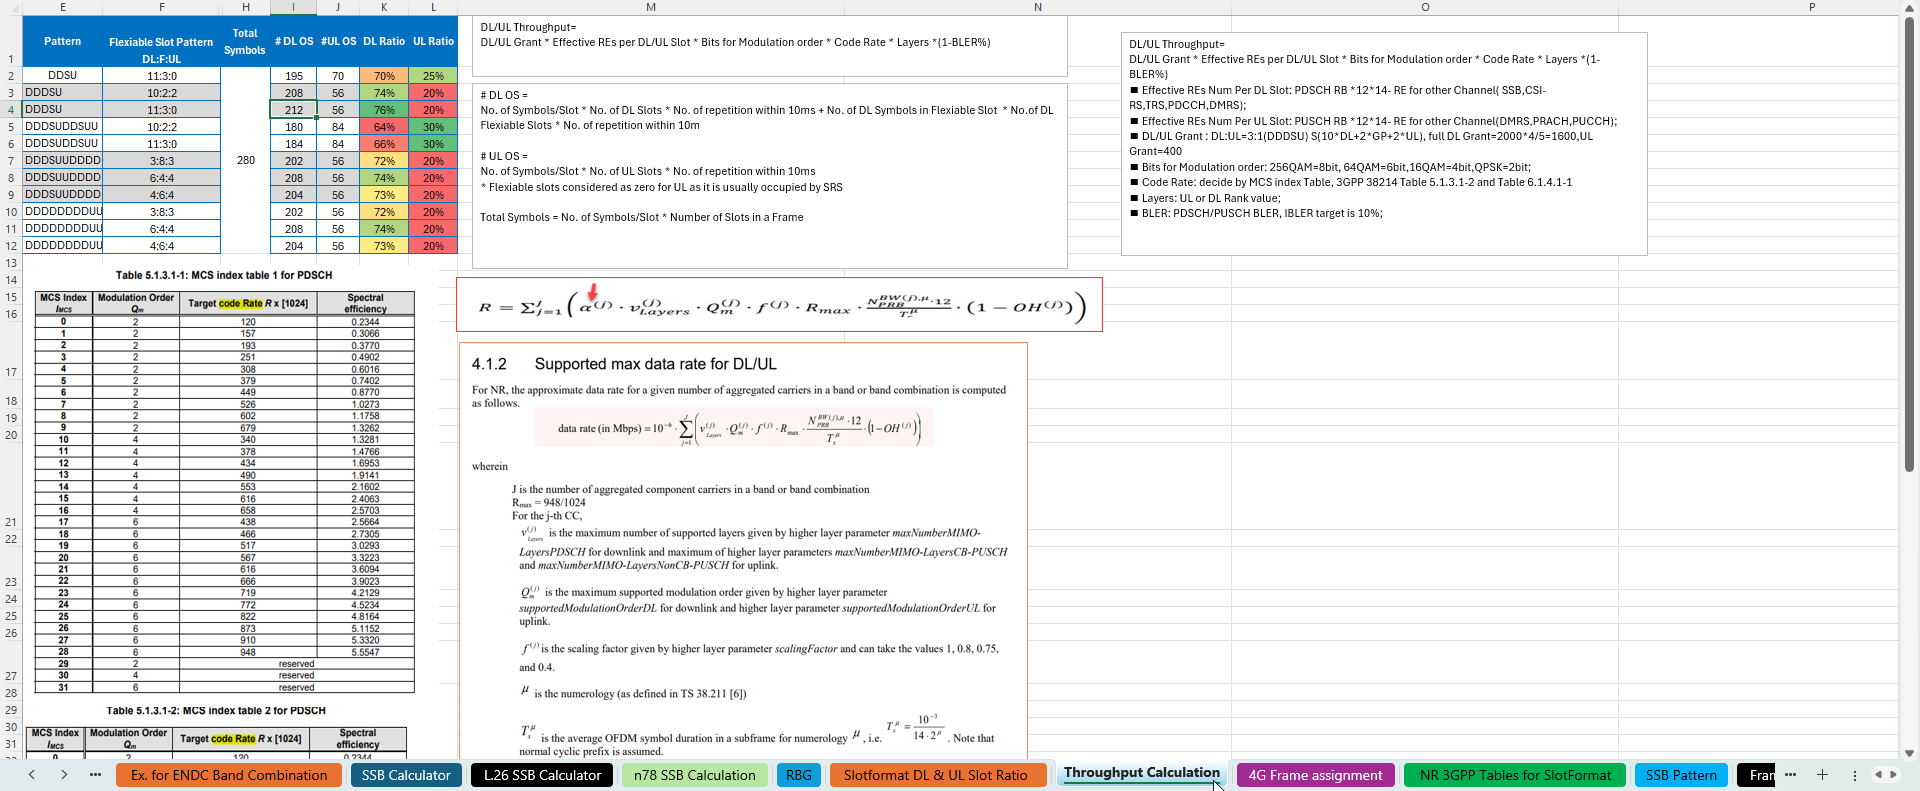Select all cells via corner button
Viewport: 1920px width, 791px height.
pos(11,7)
